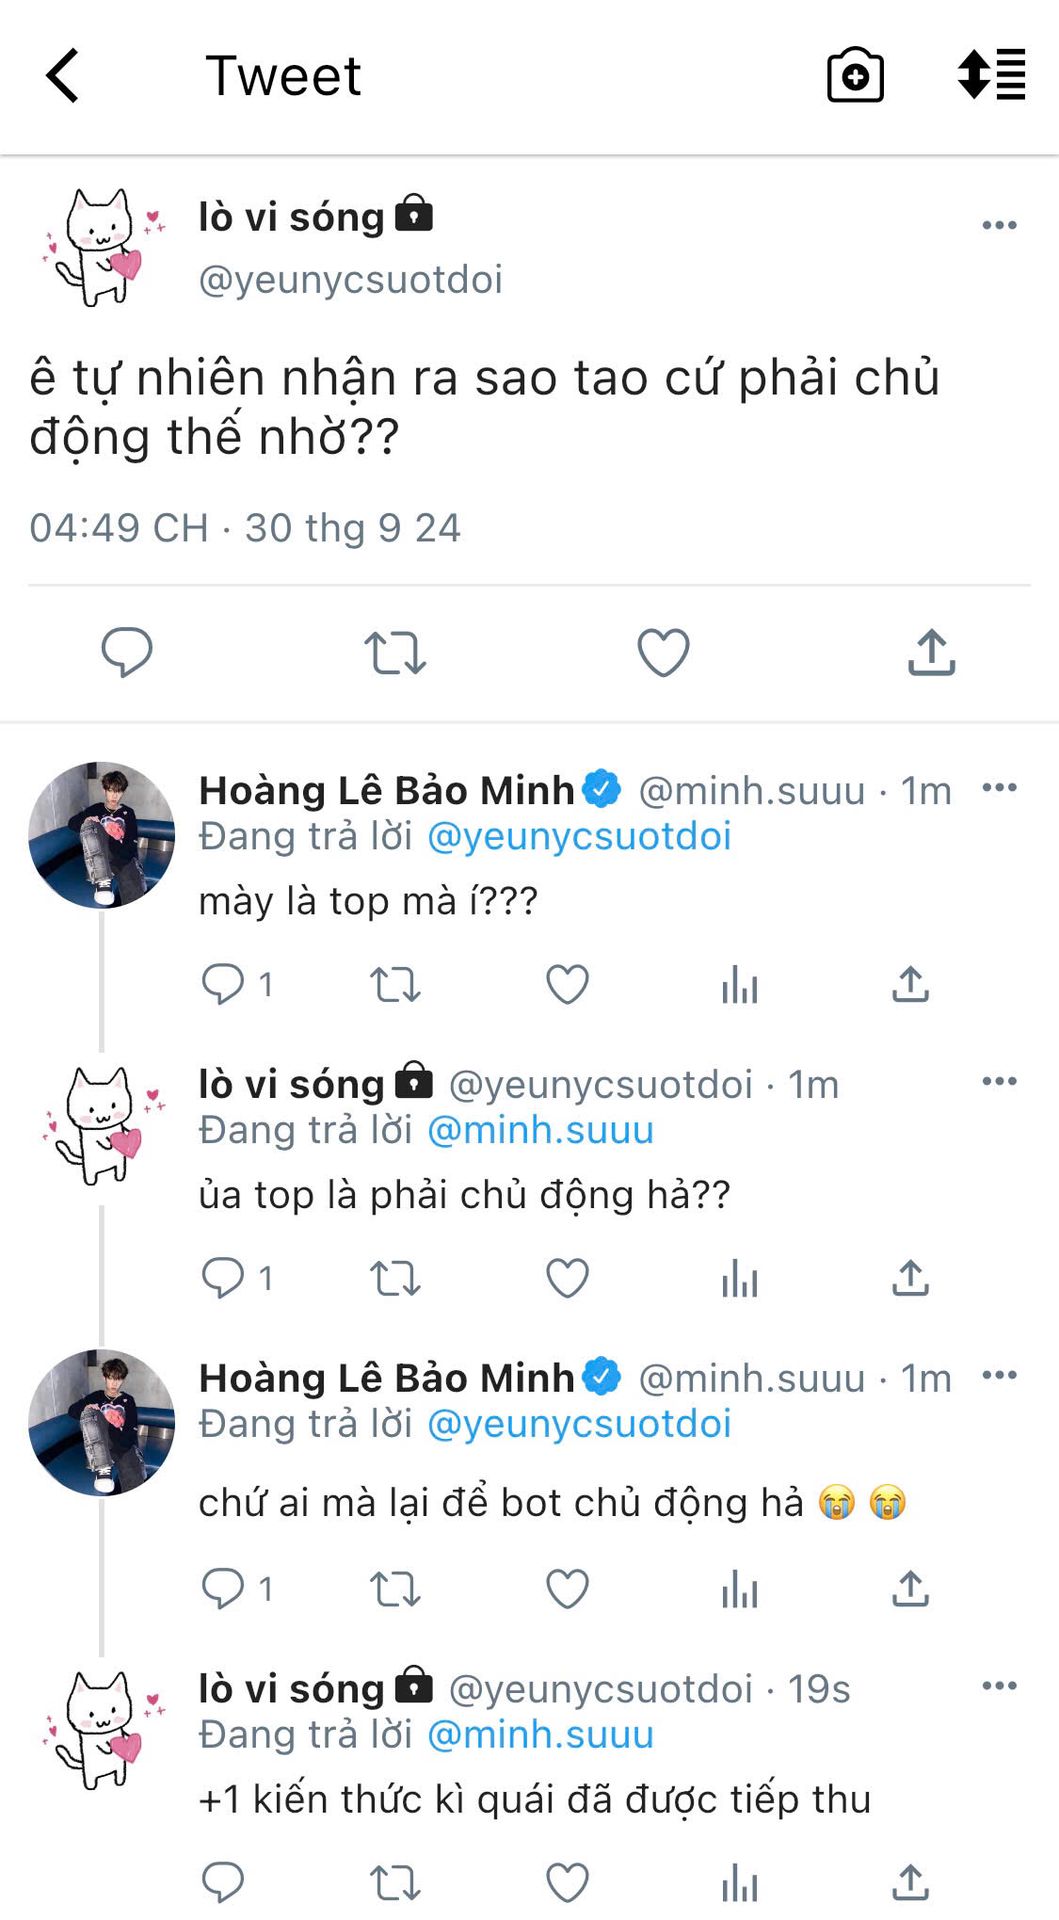Like the 'chứ ai mà lại để bot' reply

pyautogui.click(x=567, y=1588)
